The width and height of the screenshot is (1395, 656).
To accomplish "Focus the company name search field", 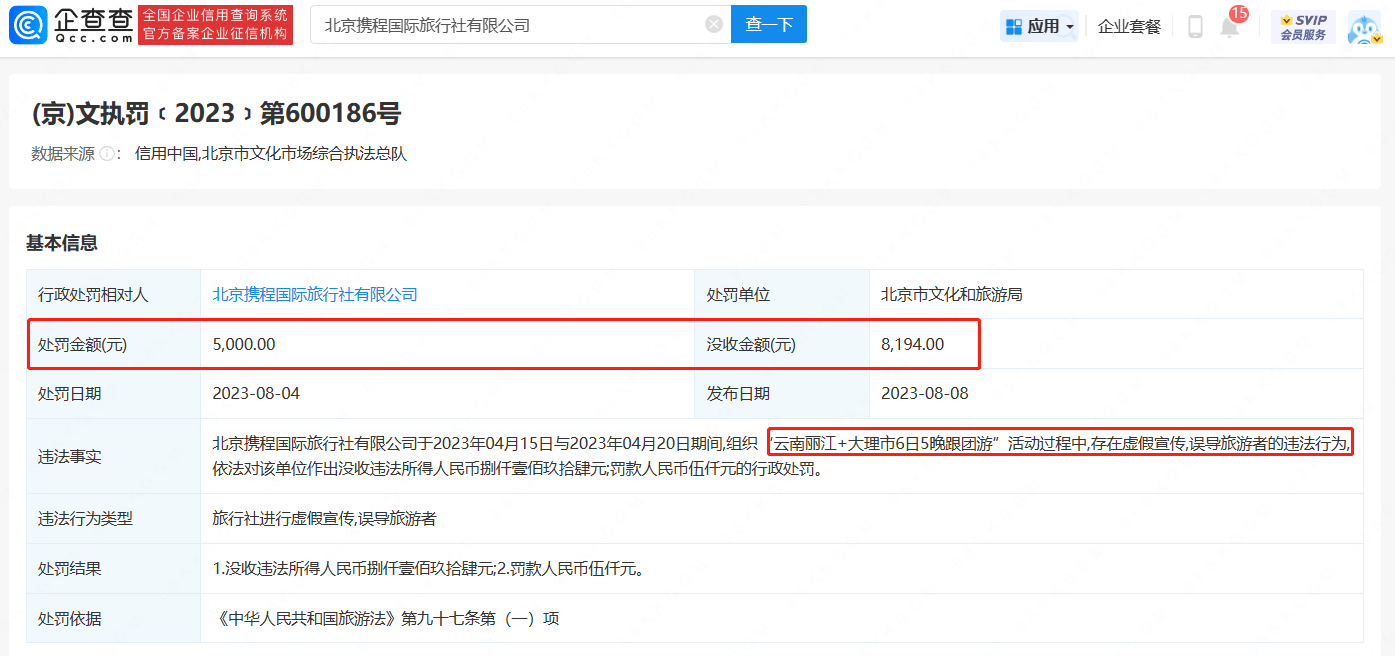I will coord(510,25).
